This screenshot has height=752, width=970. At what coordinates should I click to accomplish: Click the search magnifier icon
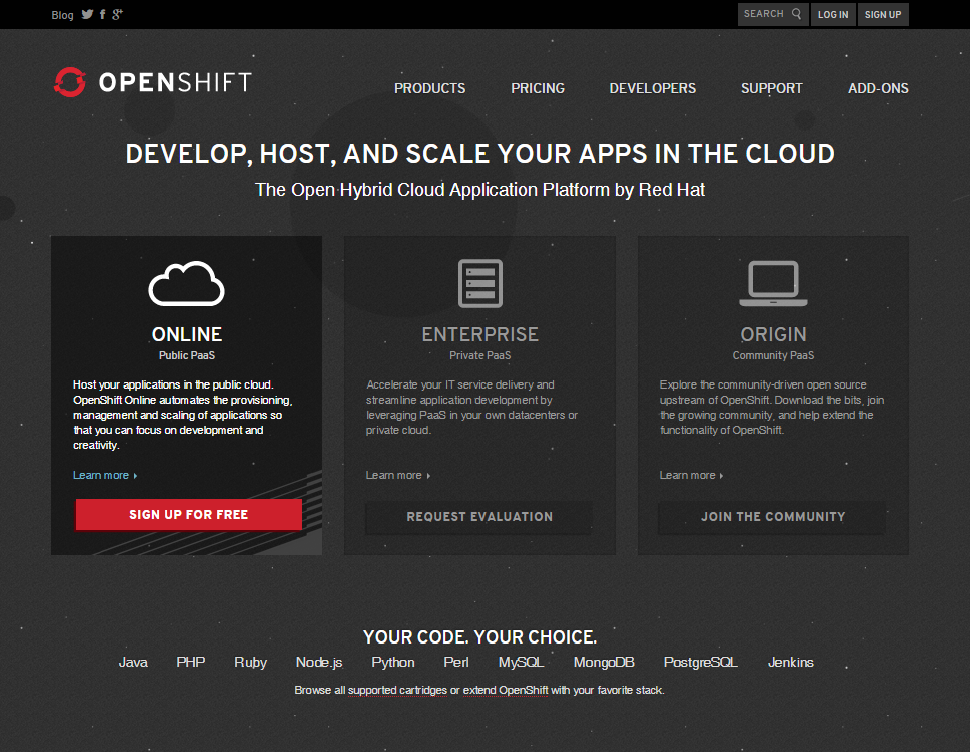coord(796,14)
